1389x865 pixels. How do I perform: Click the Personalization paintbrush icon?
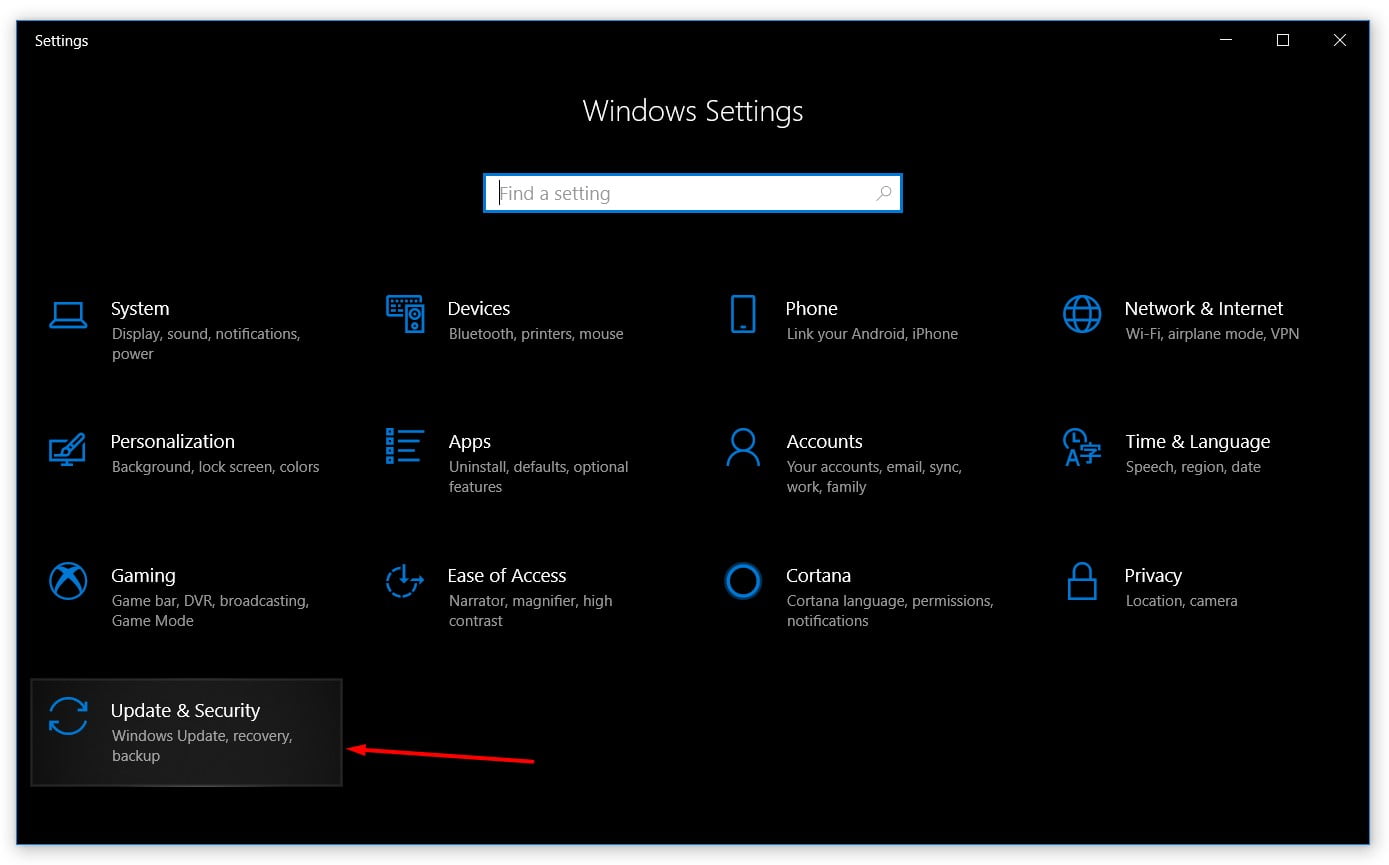68,448
